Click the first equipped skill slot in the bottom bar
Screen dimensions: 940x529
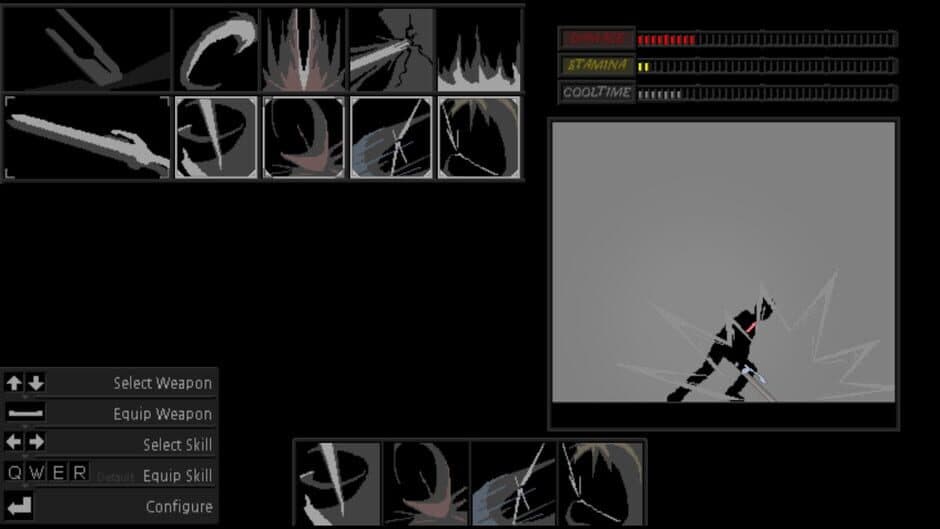click(338, 483)
